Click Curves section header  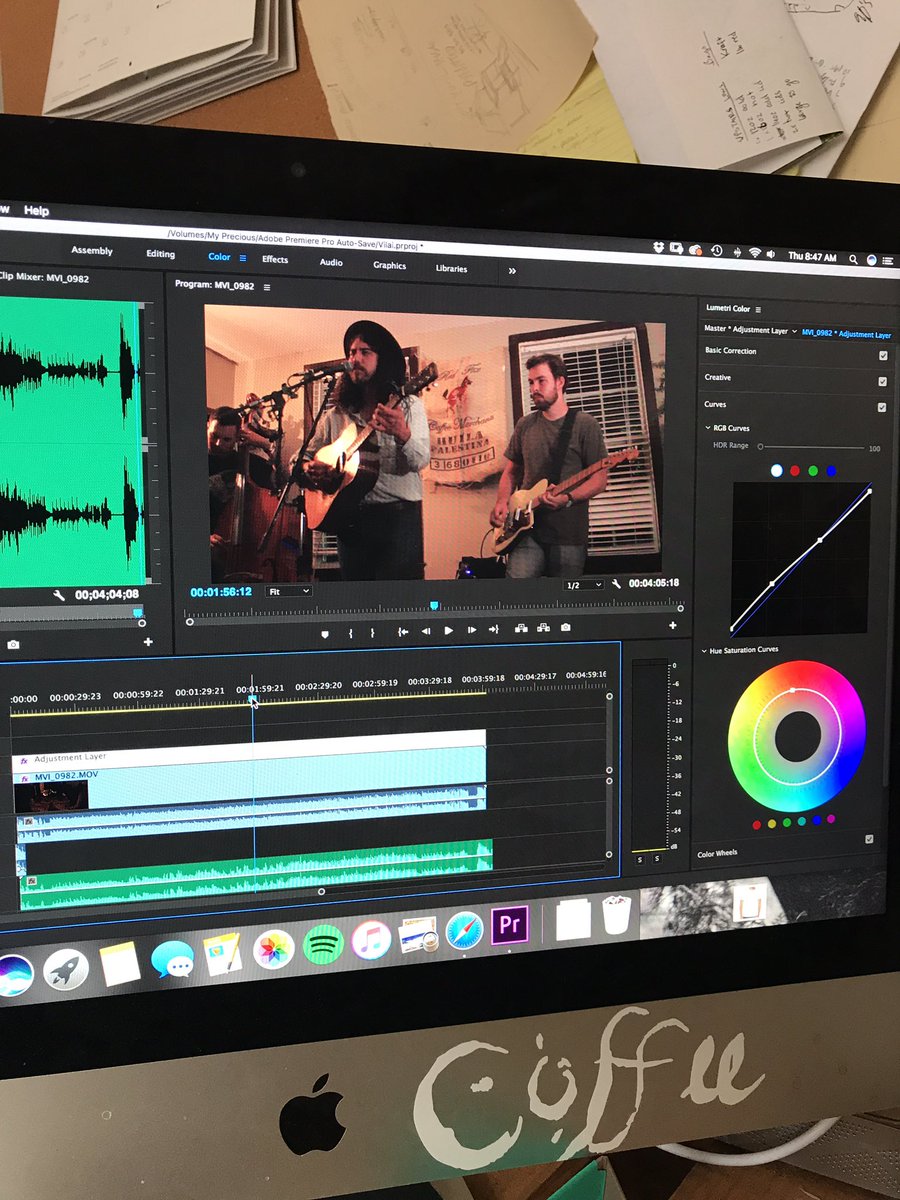click(x=716, y=404)
